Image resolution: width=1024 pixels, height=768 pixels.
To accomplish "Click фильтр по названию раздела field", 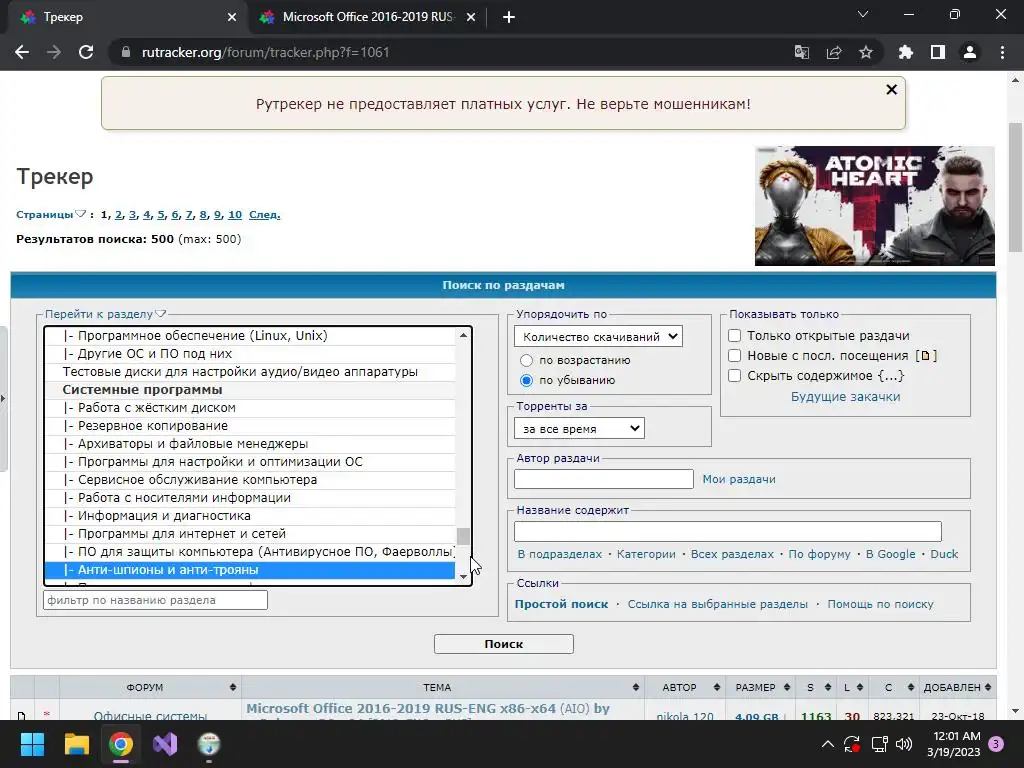I will pos(155,600).
